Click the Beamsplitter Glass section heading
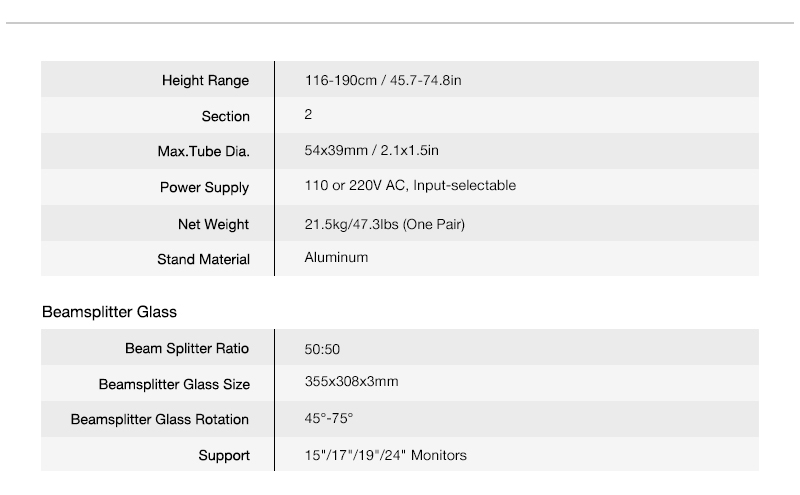This screenshot has height=495, width=800. [109, 312]
